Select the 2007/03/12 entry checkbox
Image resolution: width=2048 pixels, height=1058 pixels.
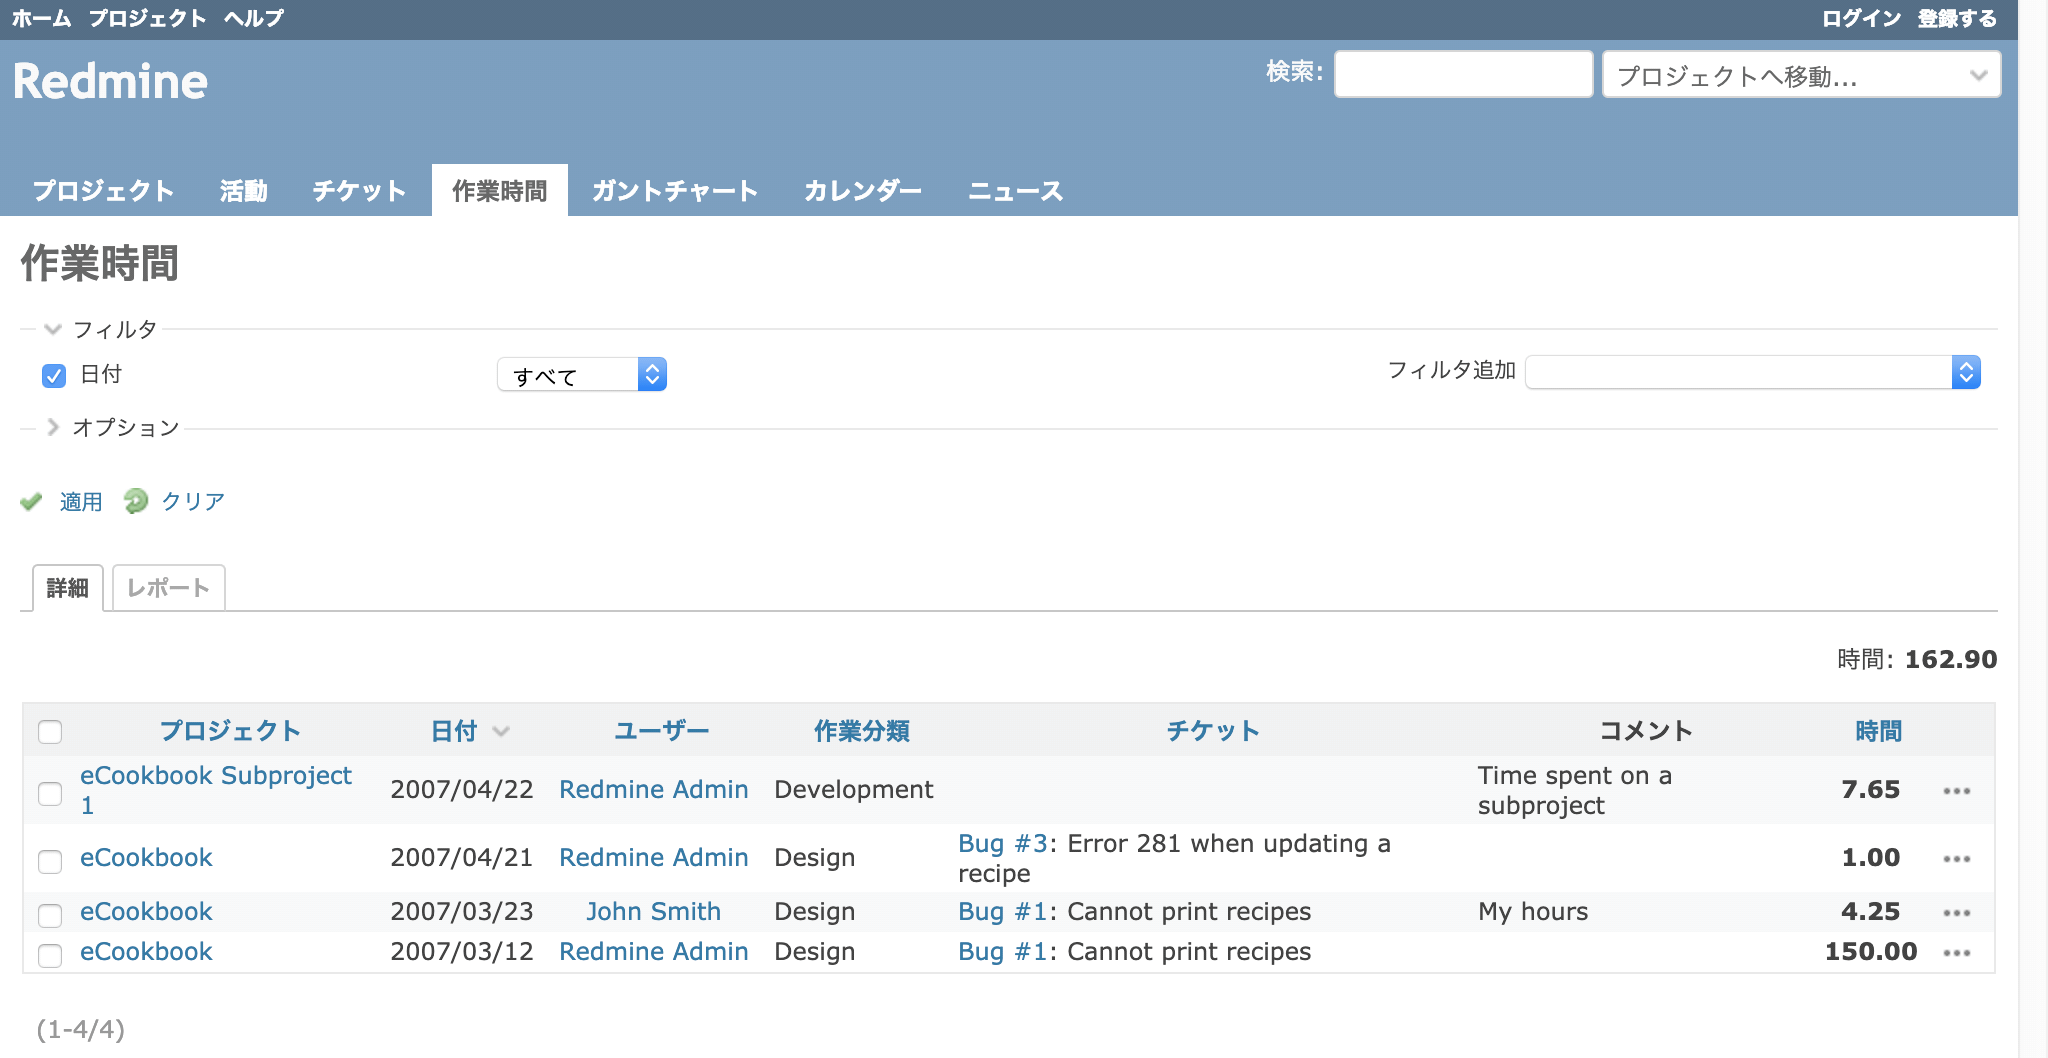point(50,955)
